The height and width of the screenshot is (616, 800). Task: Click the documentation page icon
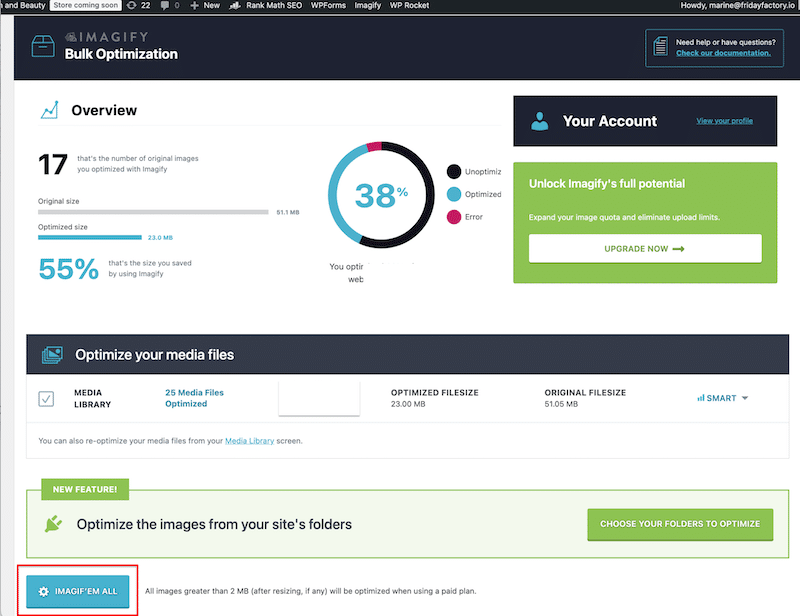coord(660,47)
